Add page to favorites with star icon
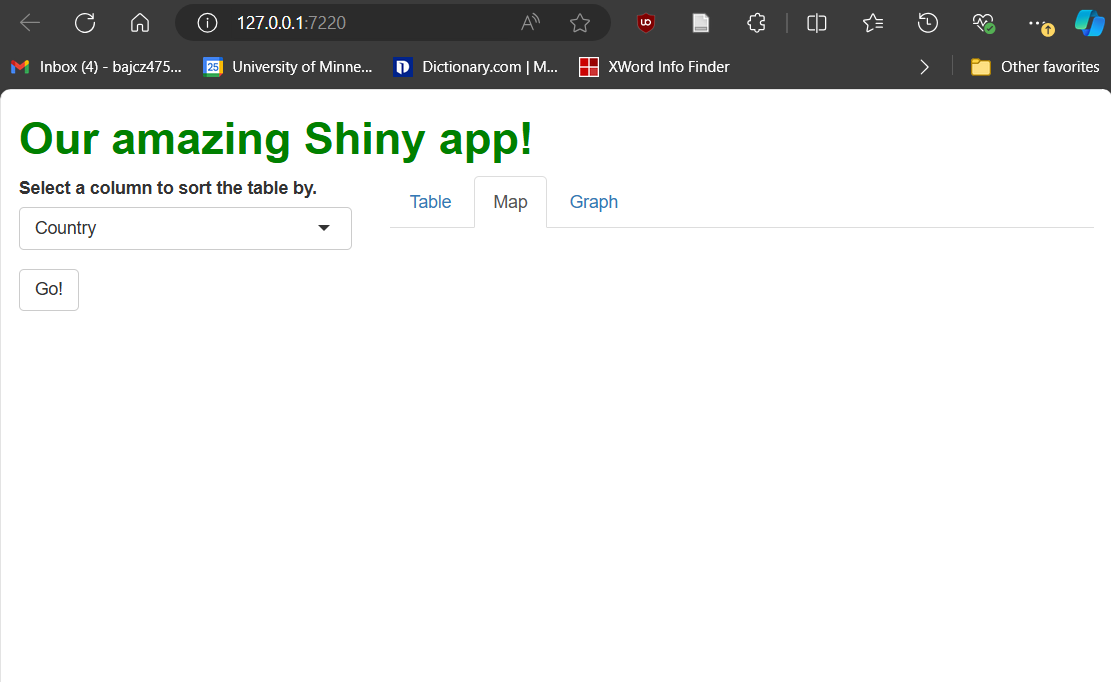Viewport: 1111px width, 682px height. (x=579, y=23)
